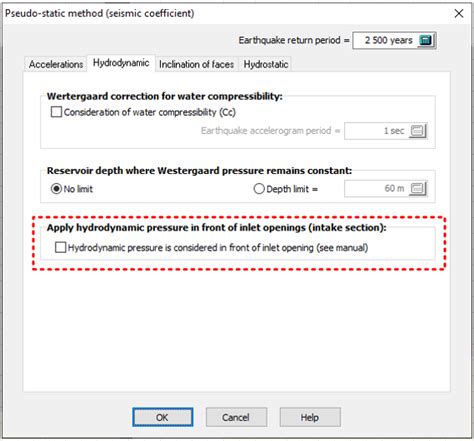Screen dimensions: 474x441
Task: Open calculator icon beside earthquake return period
Action: [x=426, y=40]
